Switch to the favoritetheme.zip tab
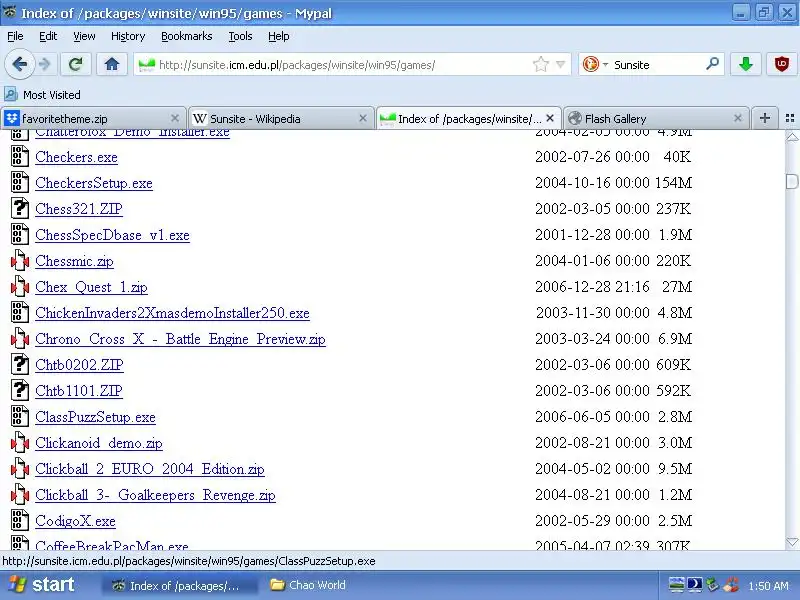800x600 pixels. [x=93, y=118]
